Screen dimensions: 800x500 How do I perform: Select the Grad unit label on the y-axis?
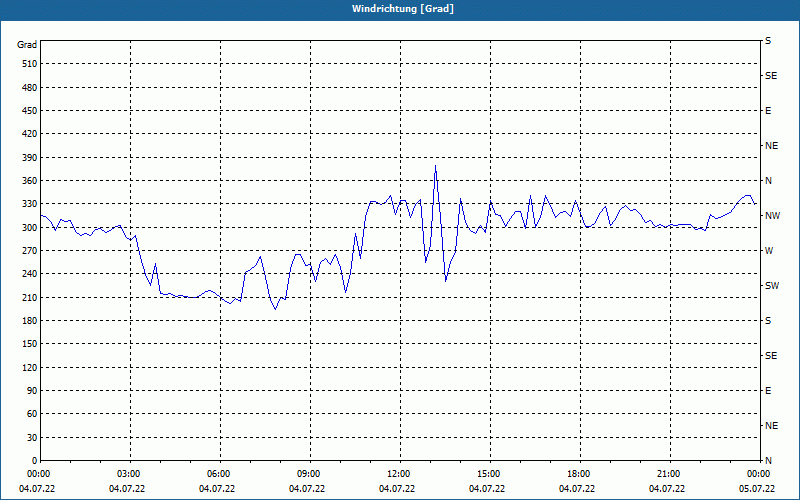27,45
